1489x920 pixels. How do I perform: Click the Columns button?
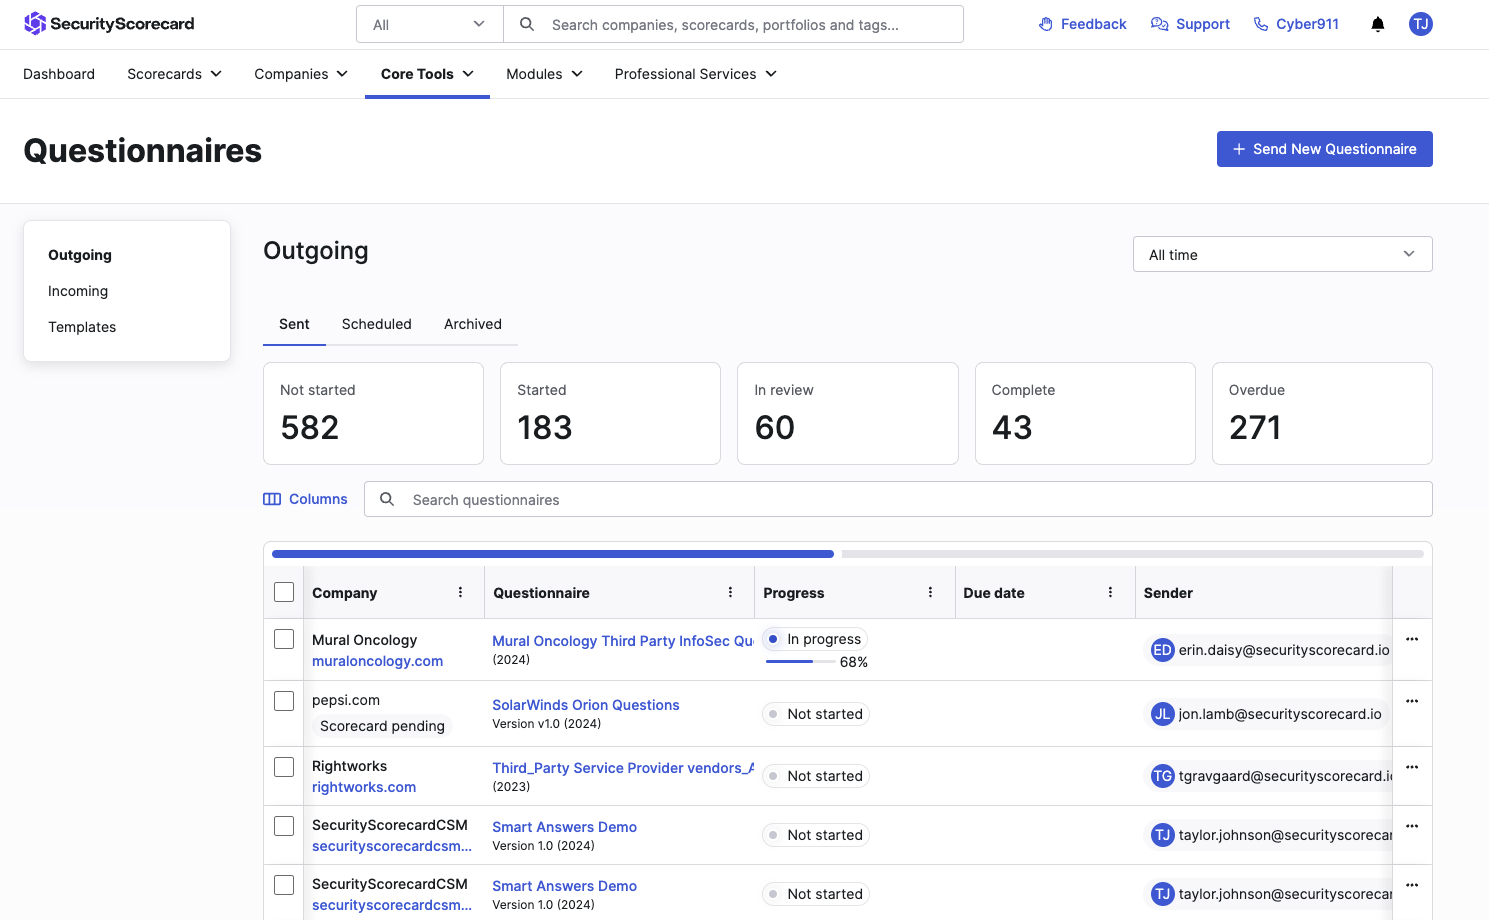[x=305, y=499]
